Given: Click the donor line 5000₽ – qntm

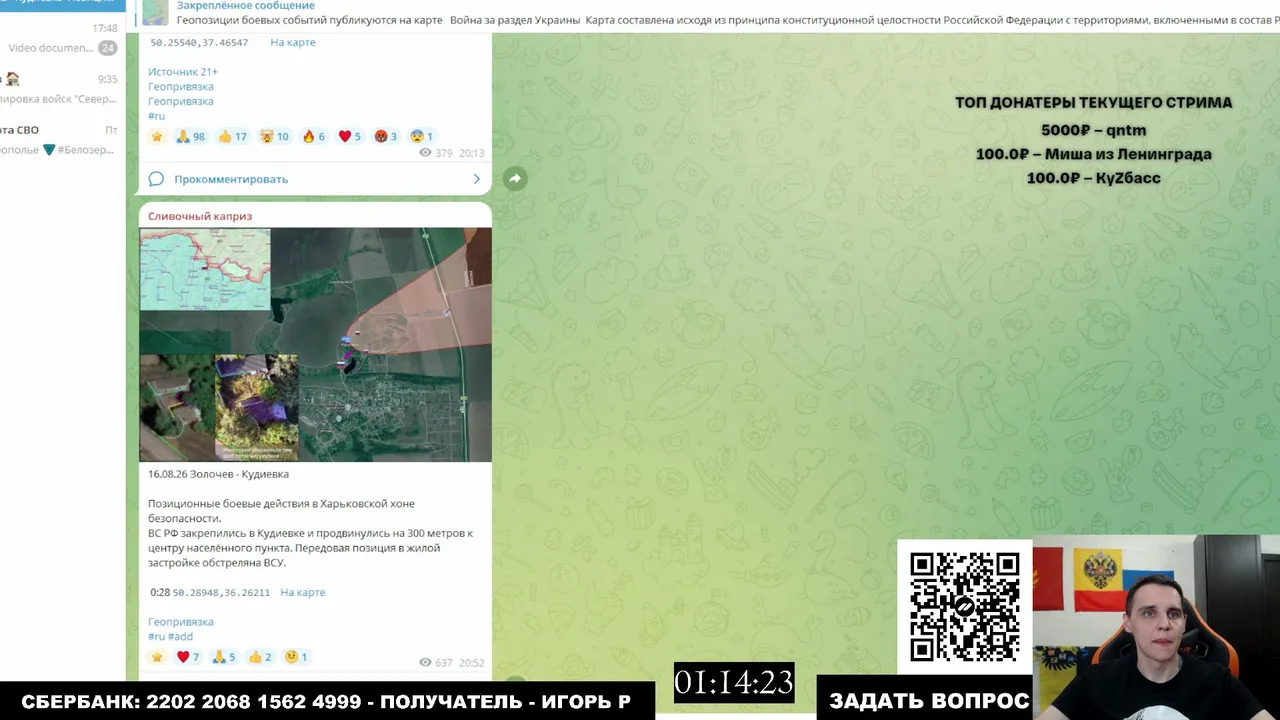Looking at the screenshot, I should pyautogui.click(x=1094, y=130).
